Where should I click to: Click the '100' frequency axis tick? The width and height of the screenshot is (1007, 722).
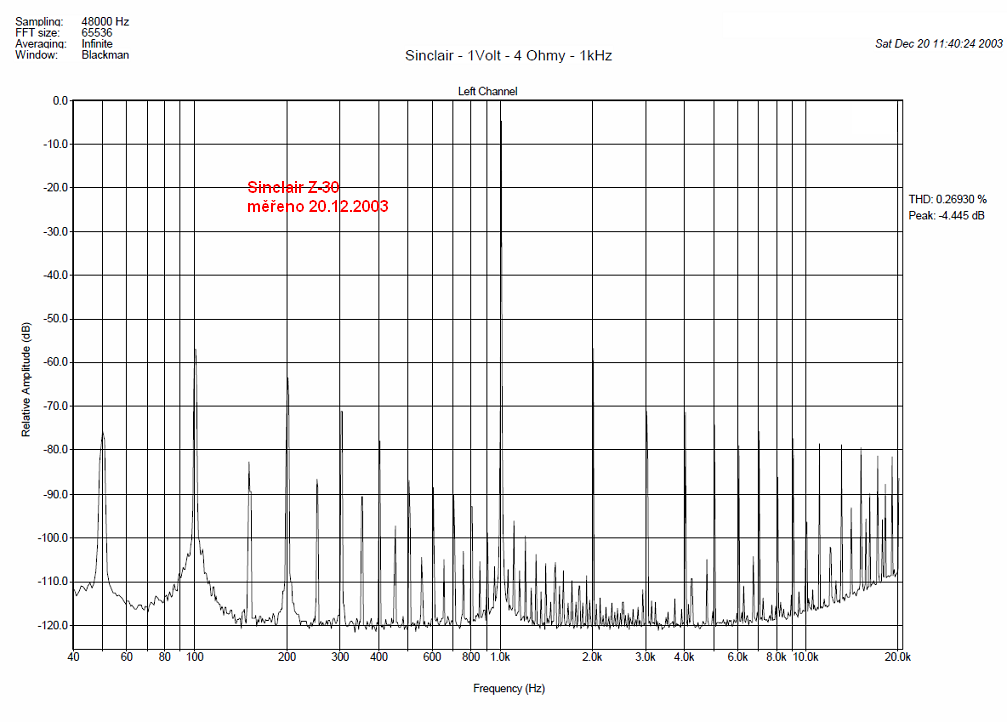[x=195, y=657]
